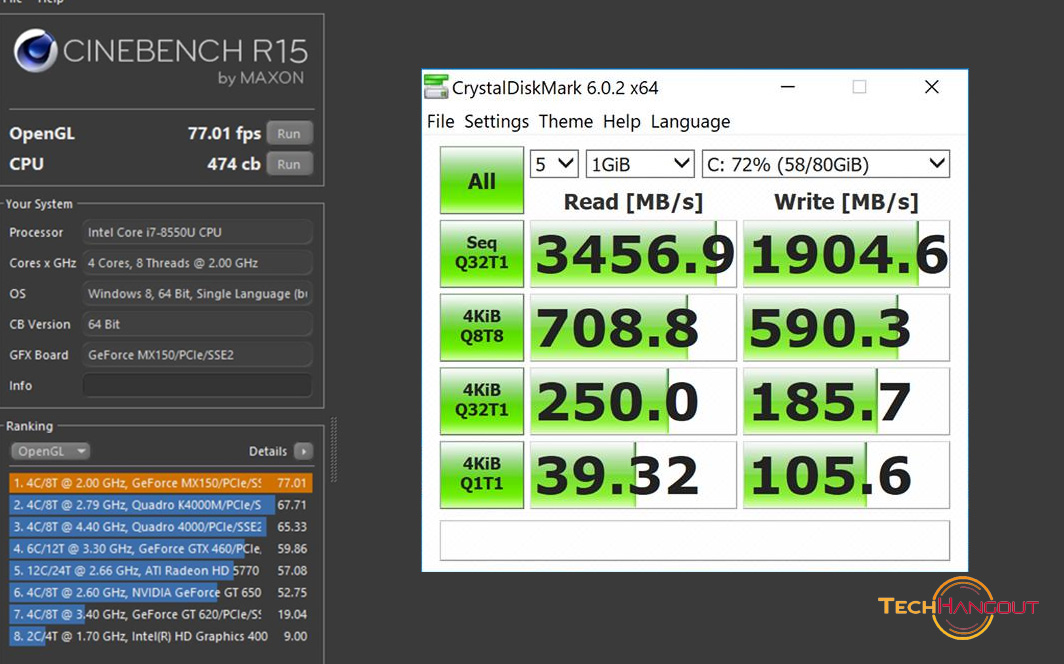Start the Seq Q32T1 test

click(482, 253)
